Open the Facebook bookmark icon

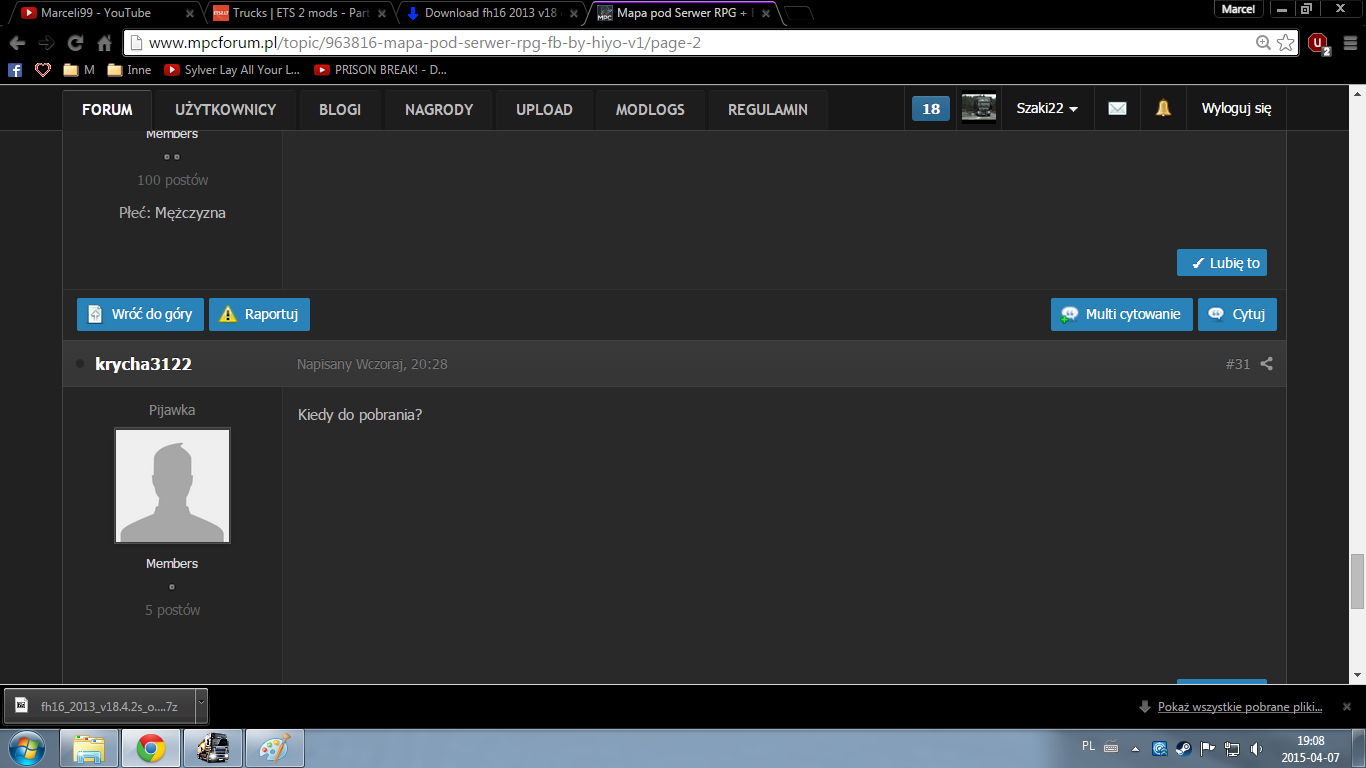point(15,70)
